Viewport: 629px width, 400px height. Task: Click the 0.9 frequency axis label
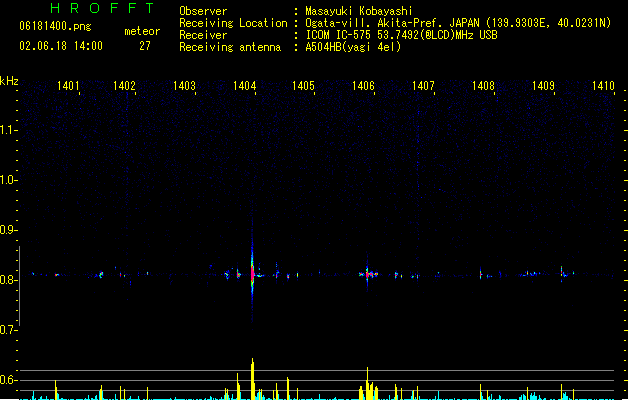[x=7, y=230]
